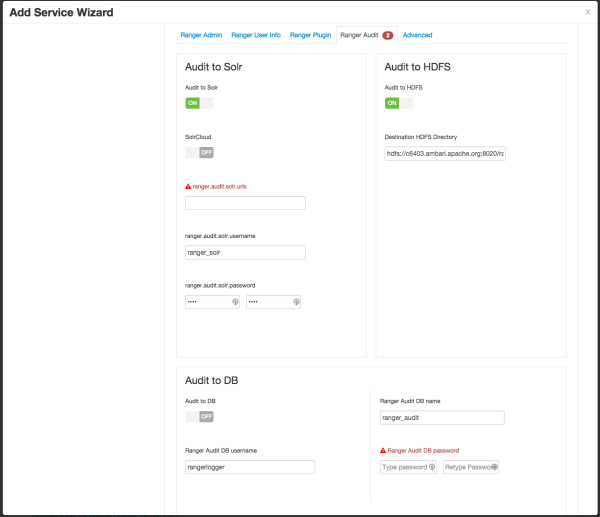This screenshot has width=600, height=517.
Task: Click the warning icon beside ranger.audit.solr.urls
Action: 188,186
